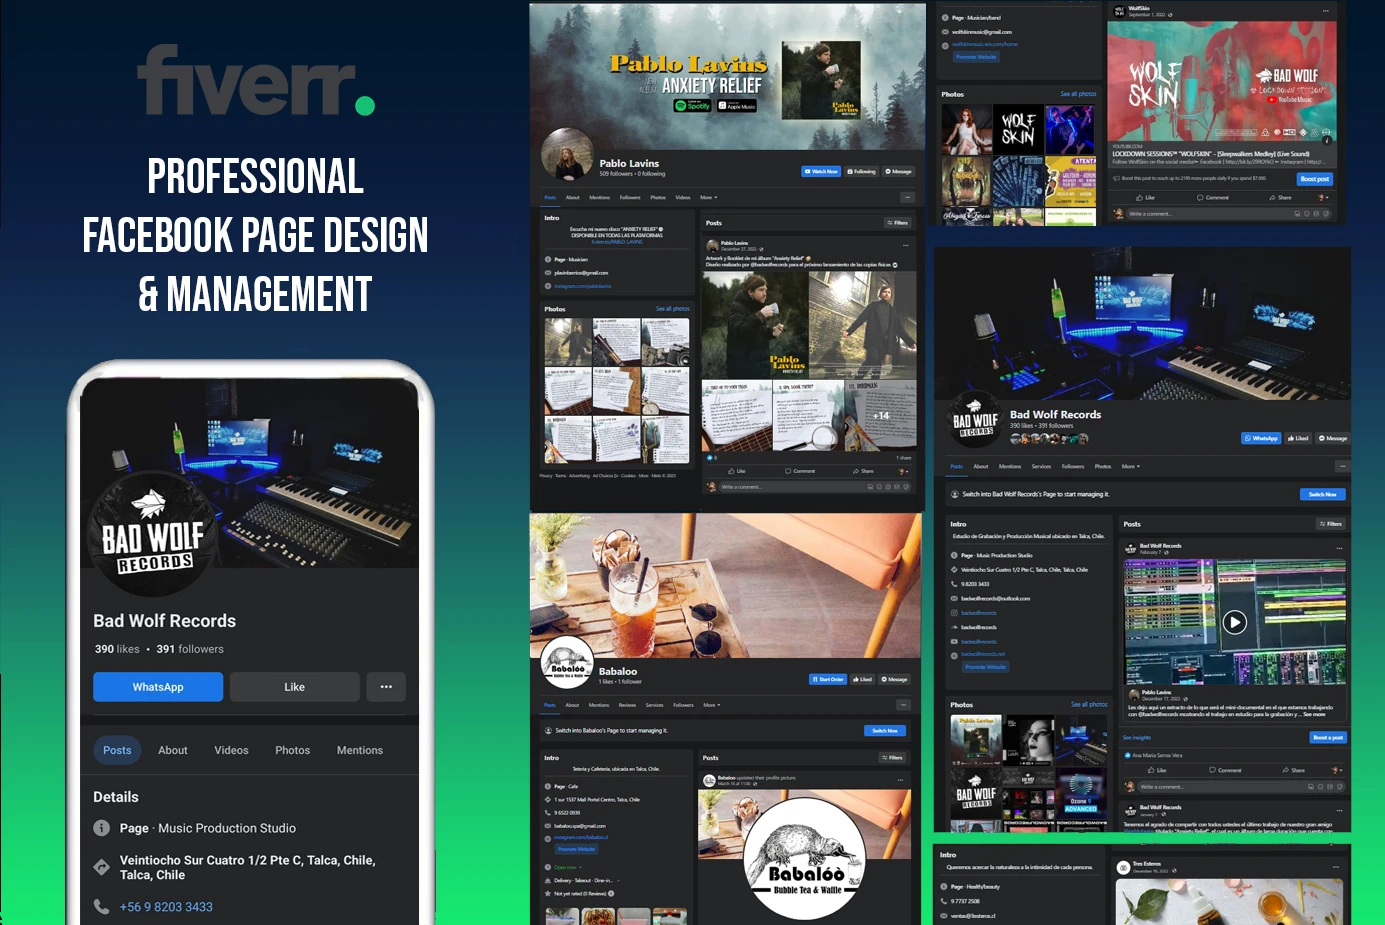The height and width of the screenshot is (925, 1385).
Task: Click Switch Now on the Babaloo page
Action: [x=885, y=731]
